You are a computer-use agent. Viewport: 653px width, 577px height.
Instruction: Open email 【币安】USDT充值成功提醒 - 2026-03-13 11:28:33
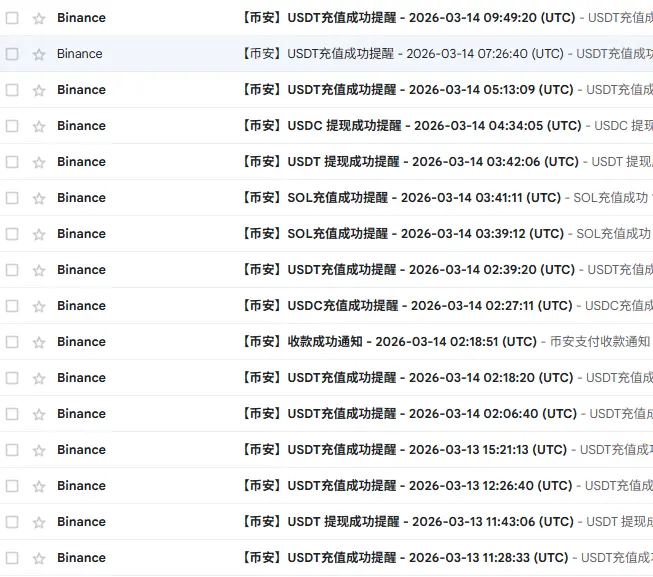[x=405, y=558]
